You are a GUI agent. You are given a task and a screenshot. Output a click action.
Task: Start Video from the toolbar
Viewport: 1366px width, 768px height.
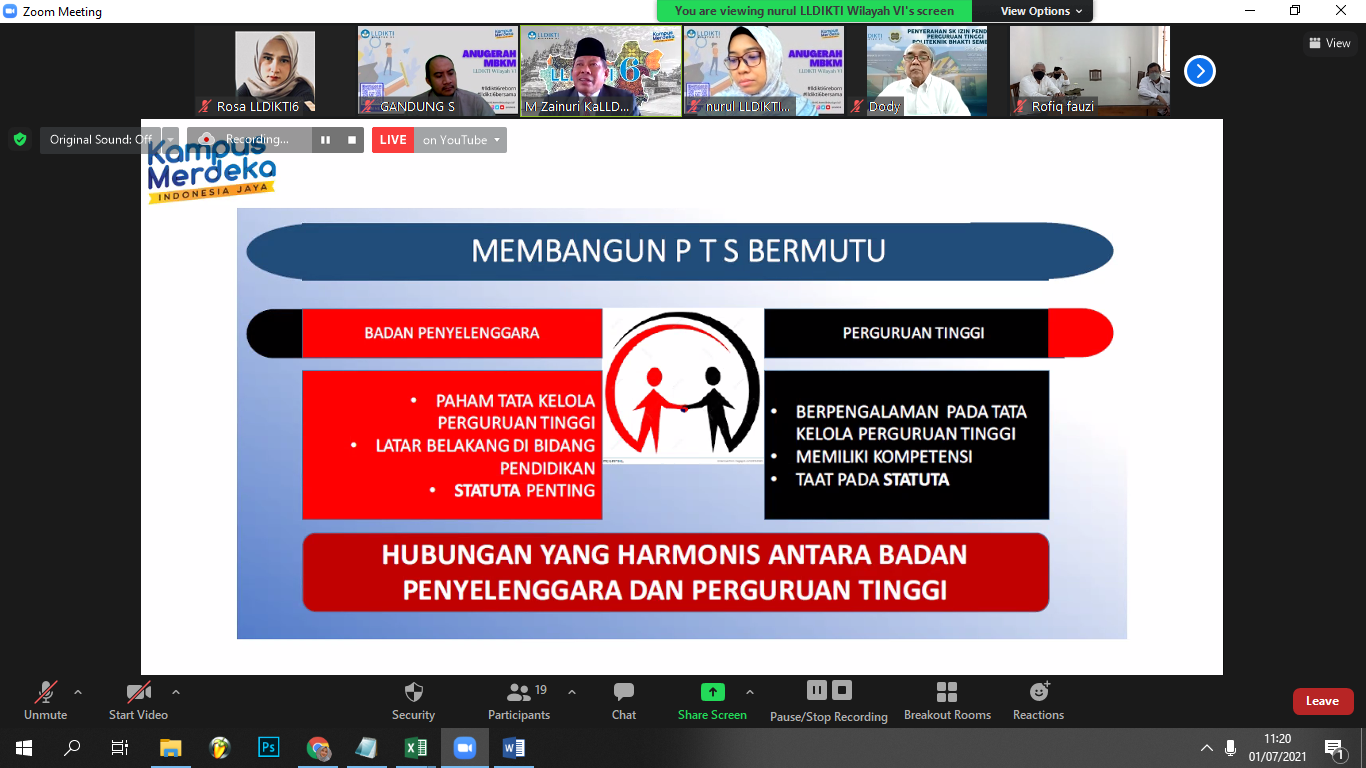tap(138, 700)
